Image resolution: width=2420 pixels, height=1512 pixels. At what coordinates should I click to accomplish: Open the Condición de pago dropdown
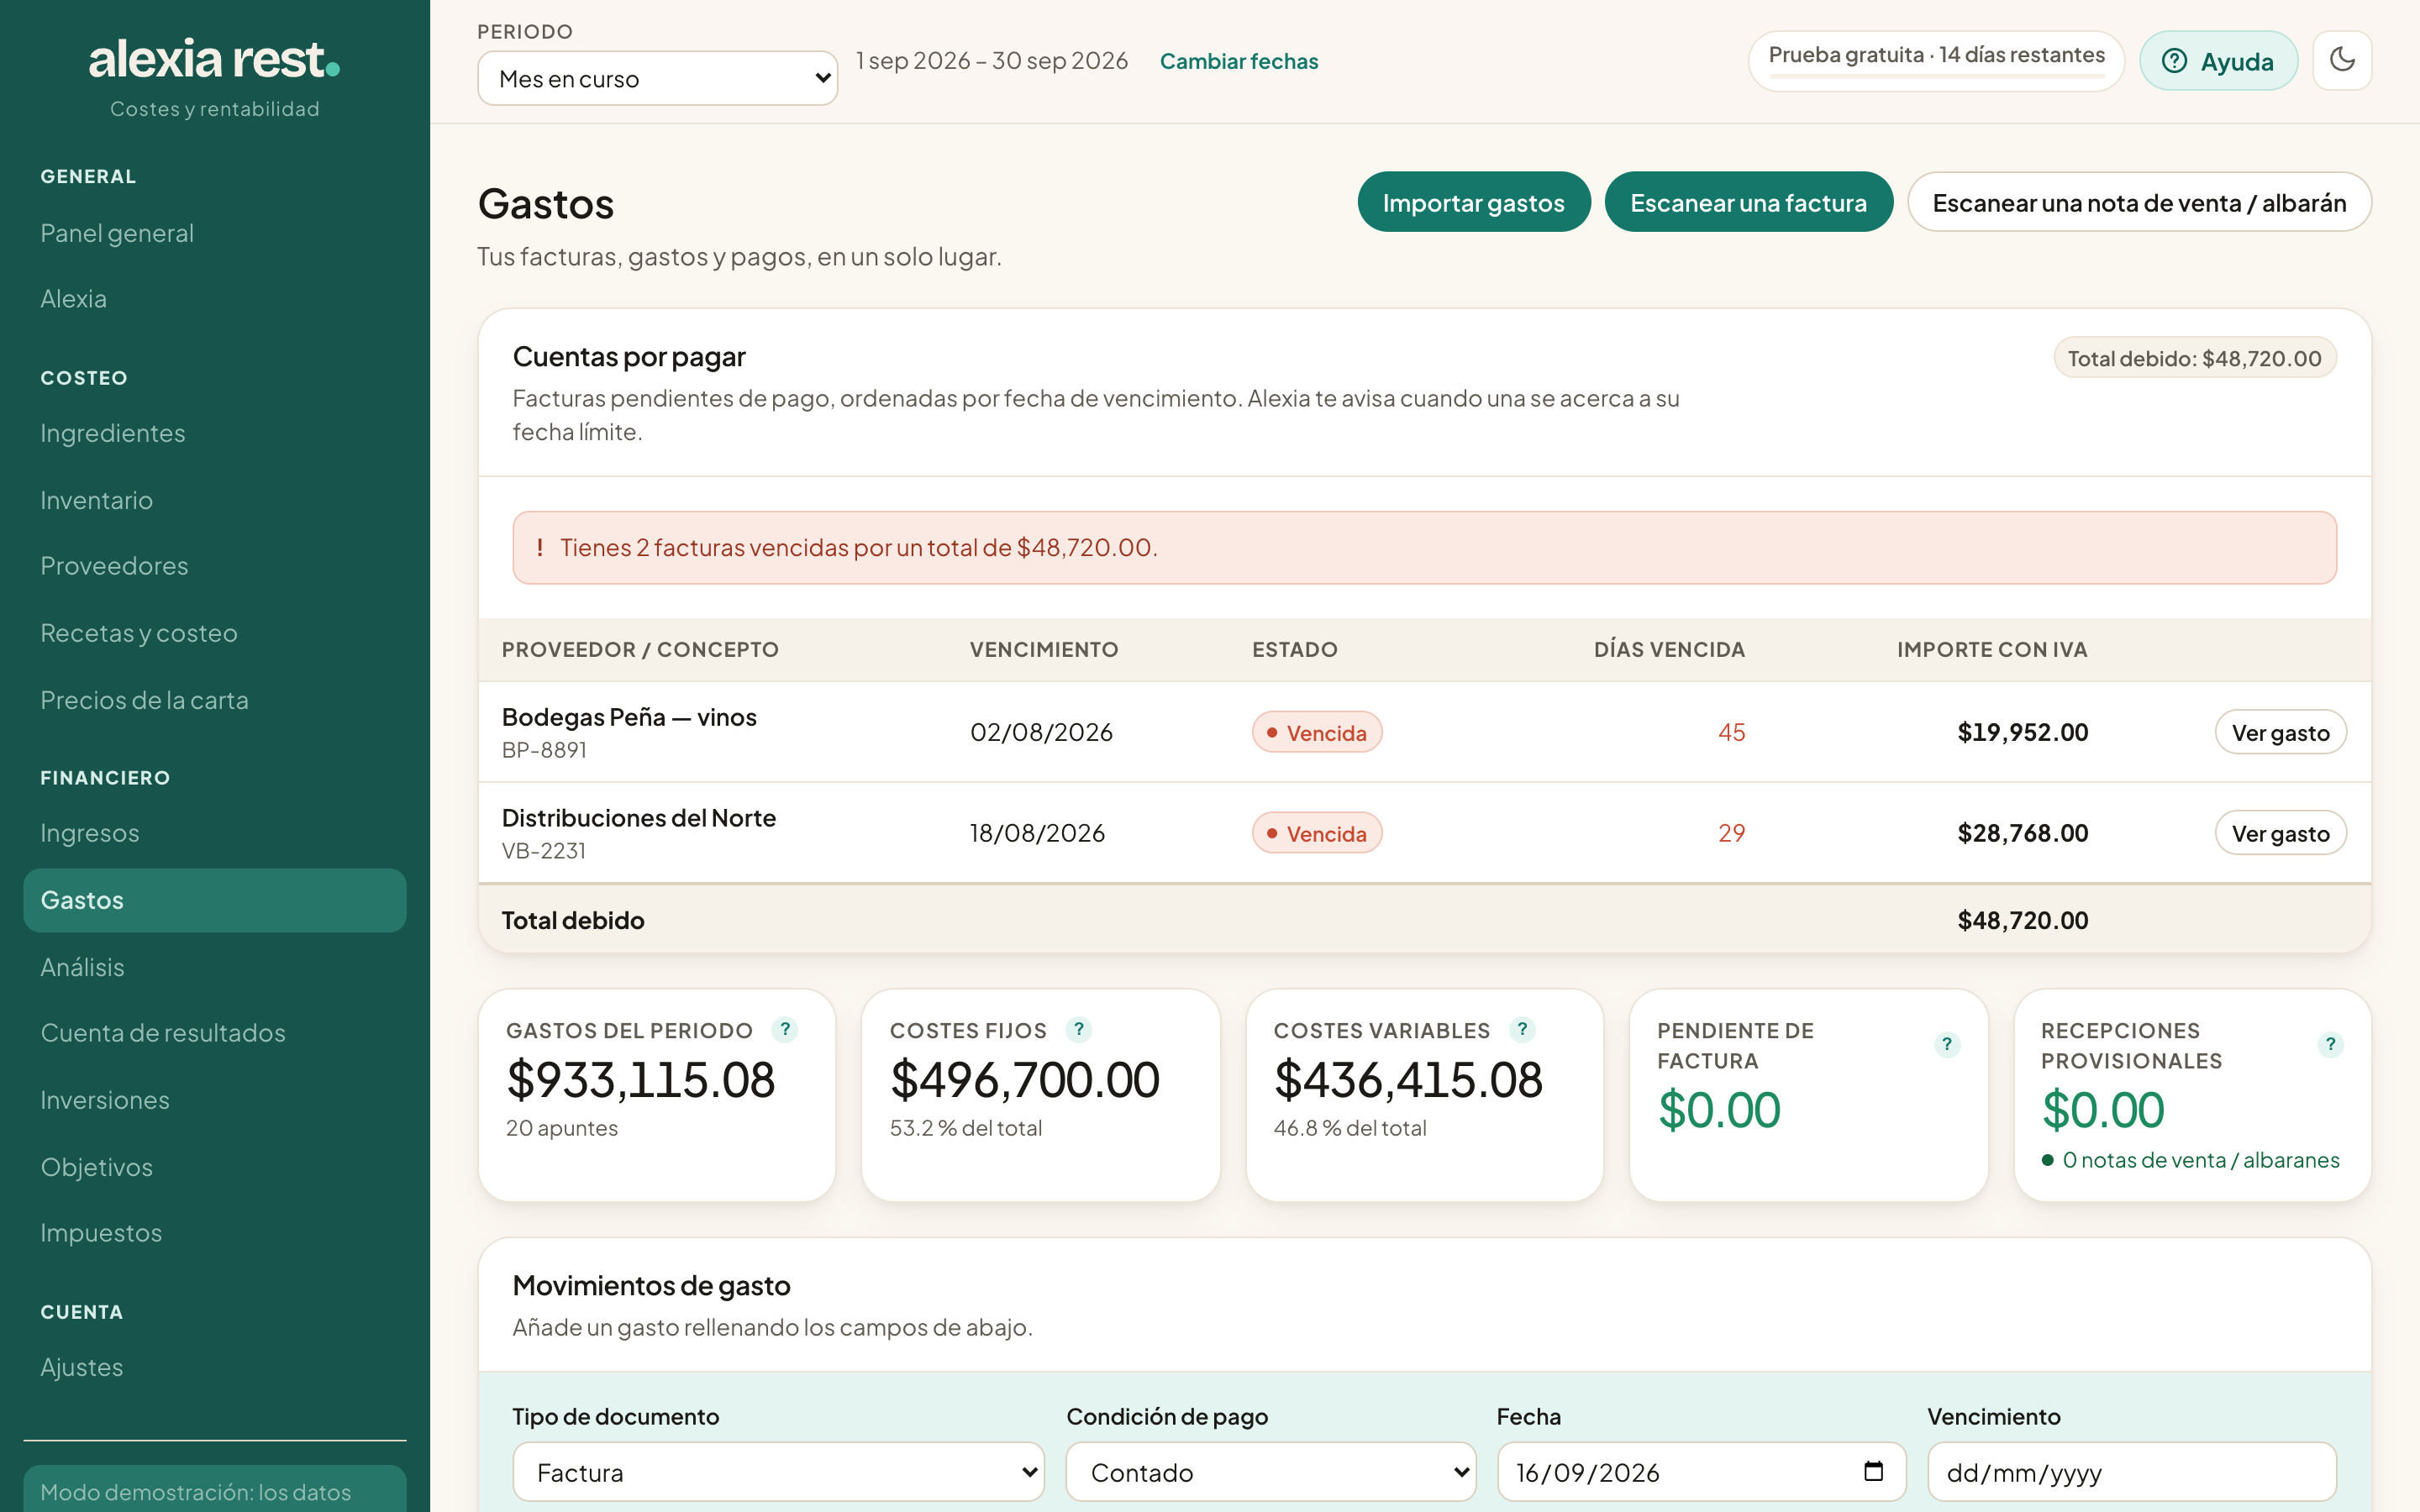1270,1472
